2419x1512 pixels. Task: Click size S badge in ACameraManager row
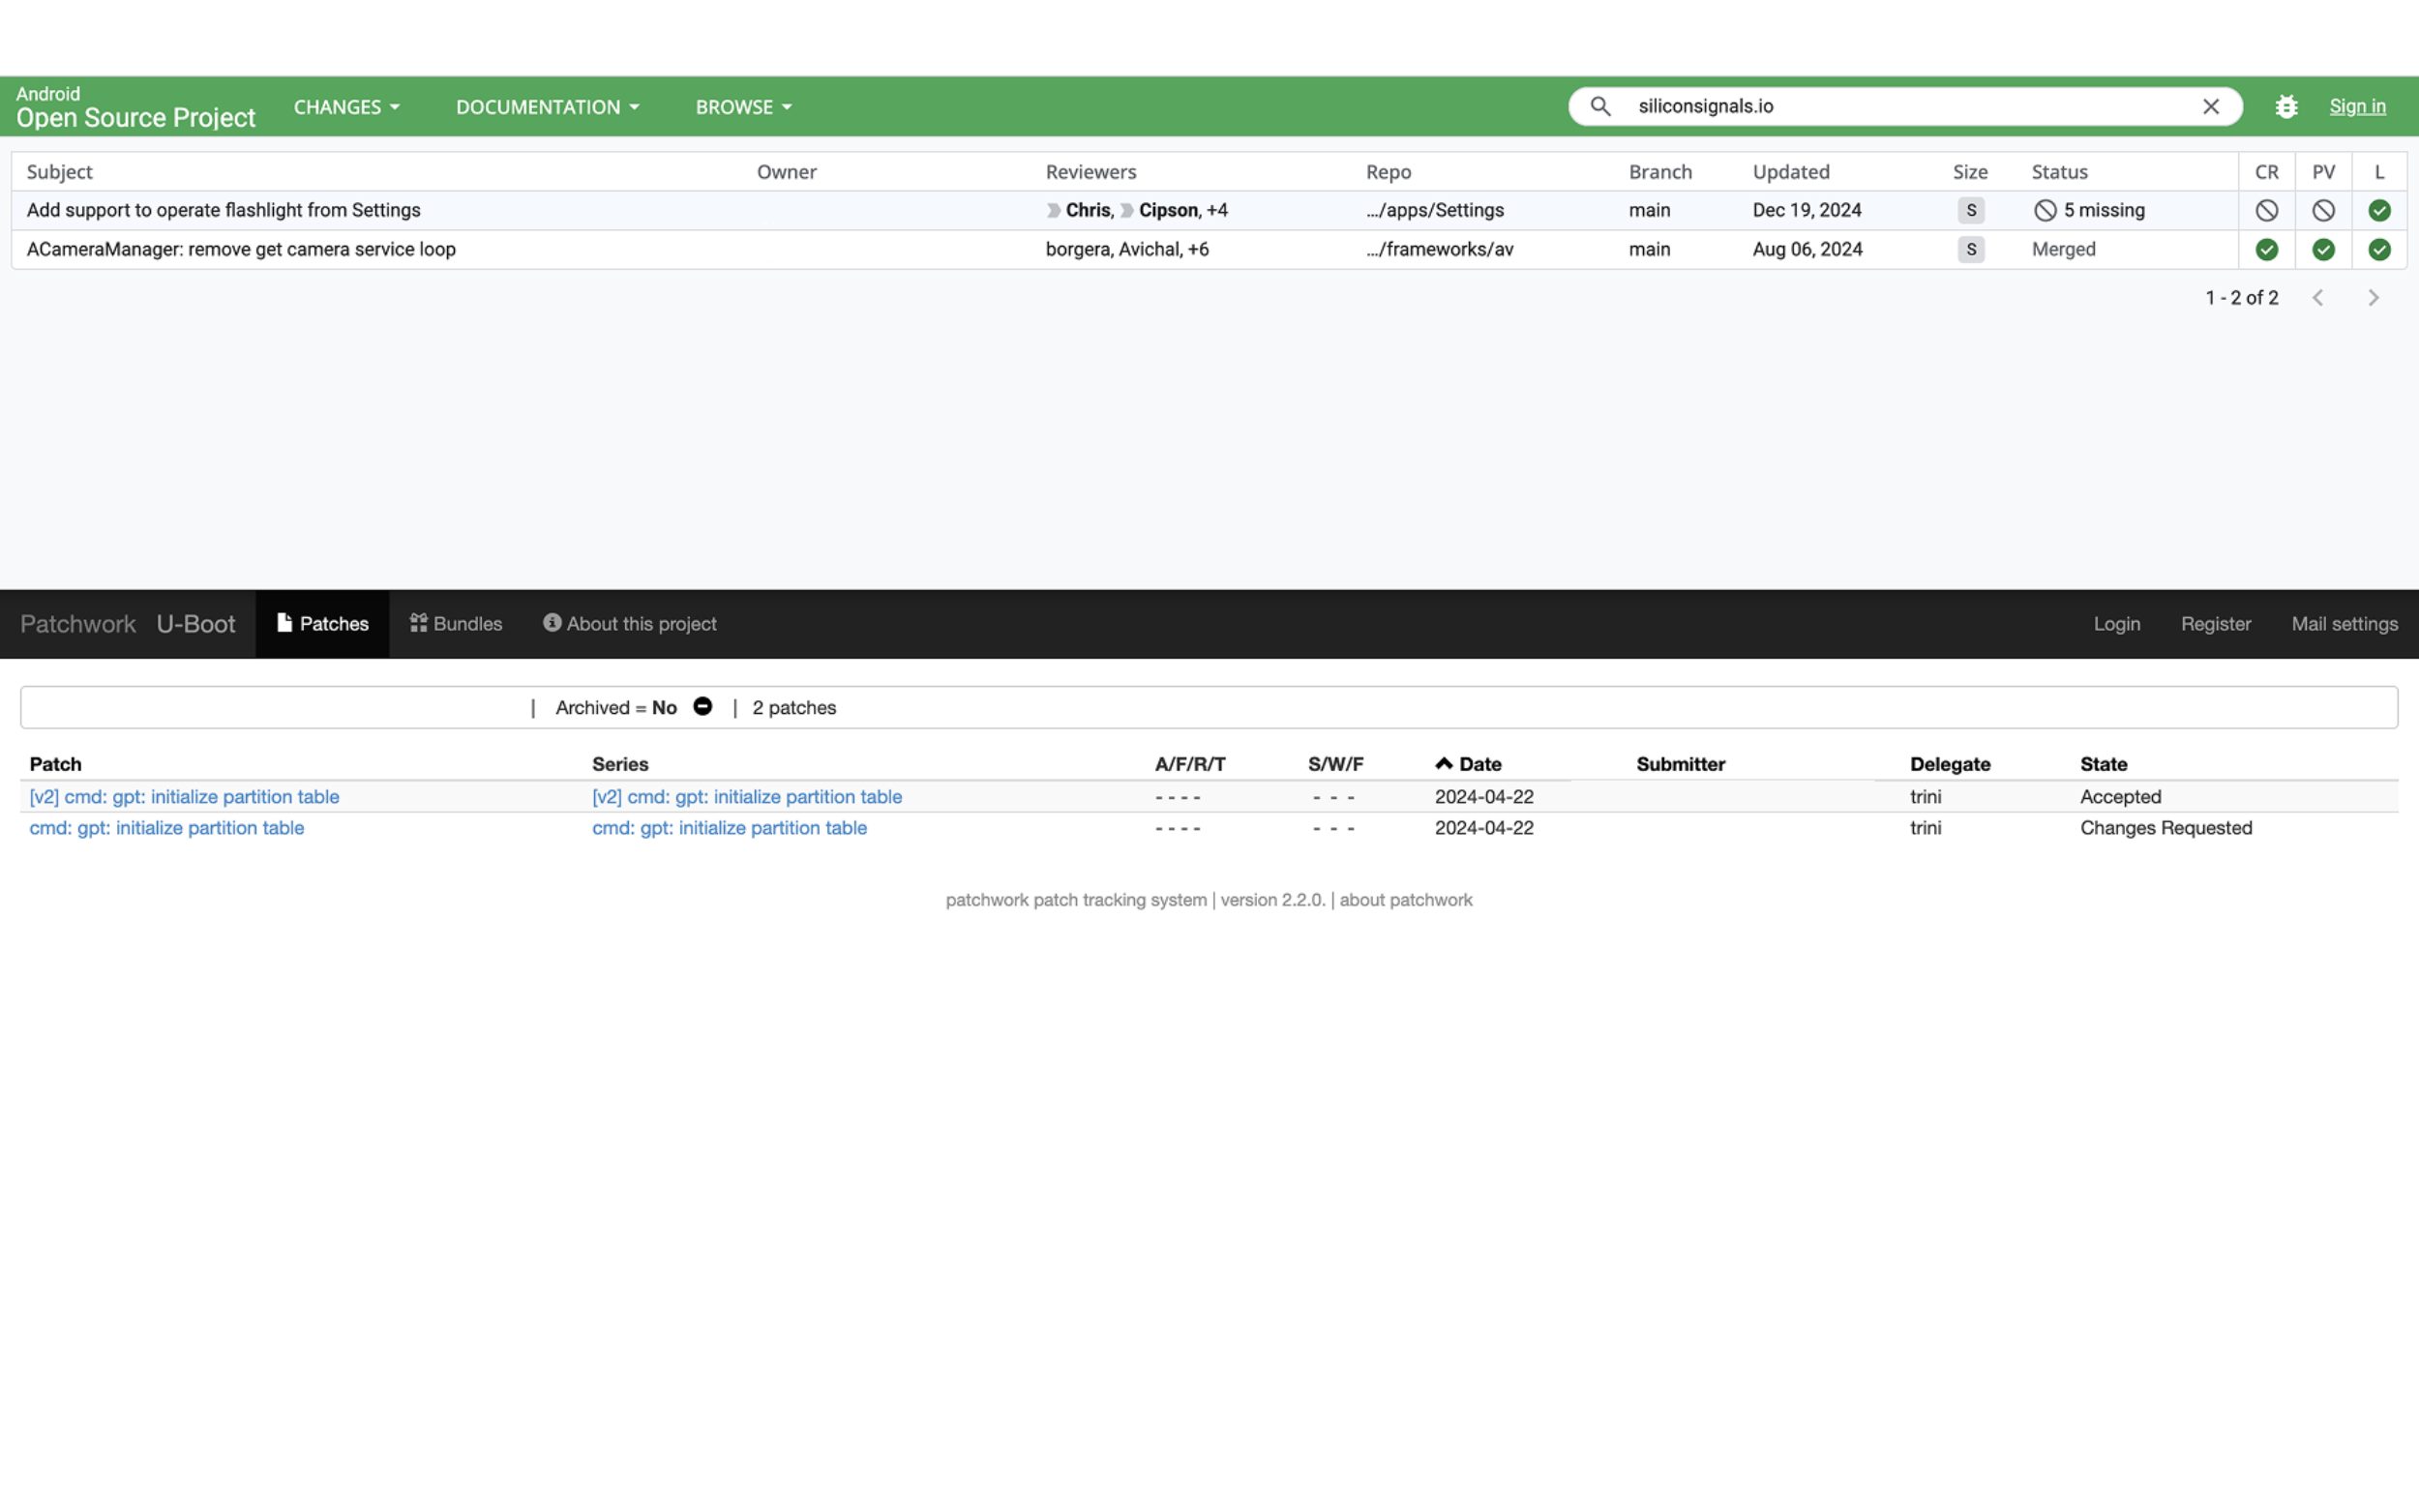tap(1971, 249)
